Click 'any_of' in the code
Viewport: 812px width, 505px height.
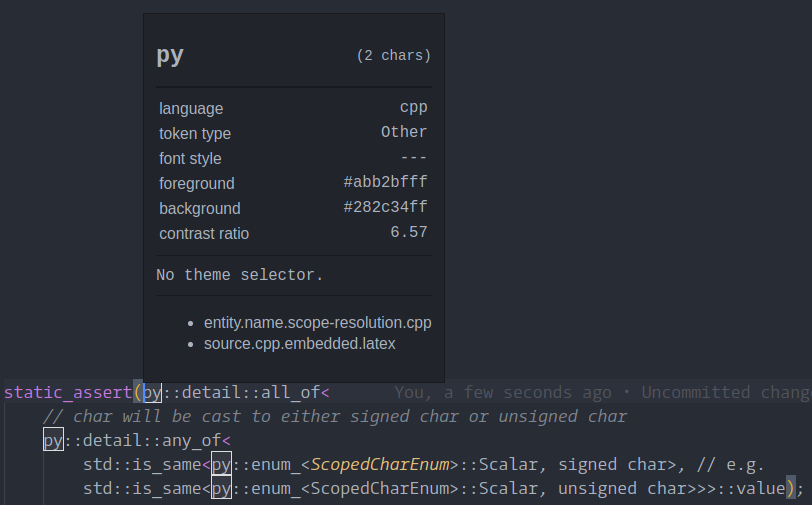(192, 441)
